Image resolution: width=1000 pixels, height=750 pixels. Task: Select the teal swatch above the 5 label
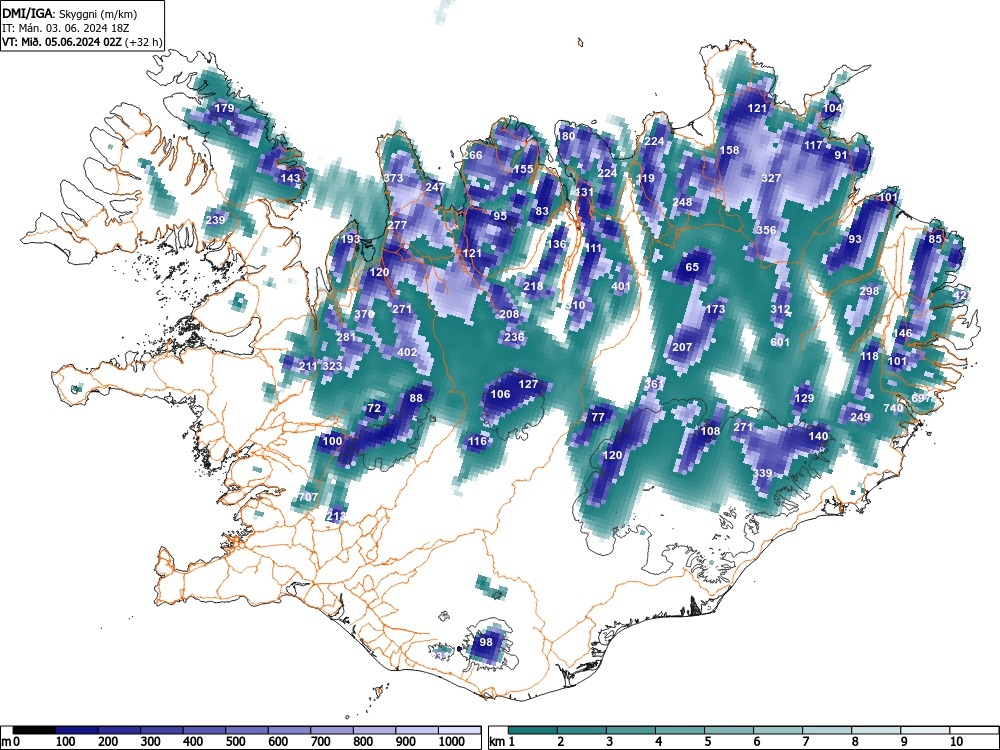pos(728,730)
